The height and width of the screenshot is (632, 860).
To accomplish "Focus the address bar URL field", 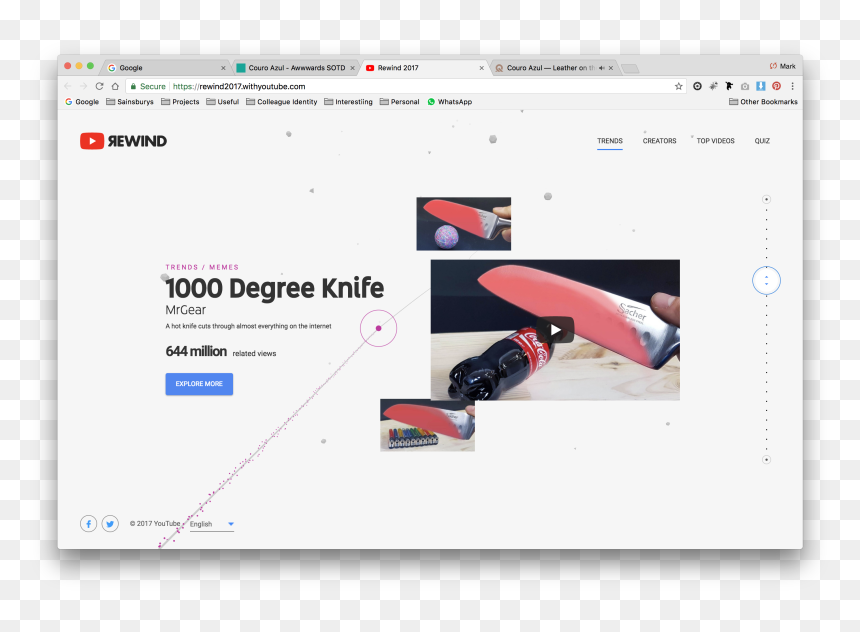I will 406,86.
